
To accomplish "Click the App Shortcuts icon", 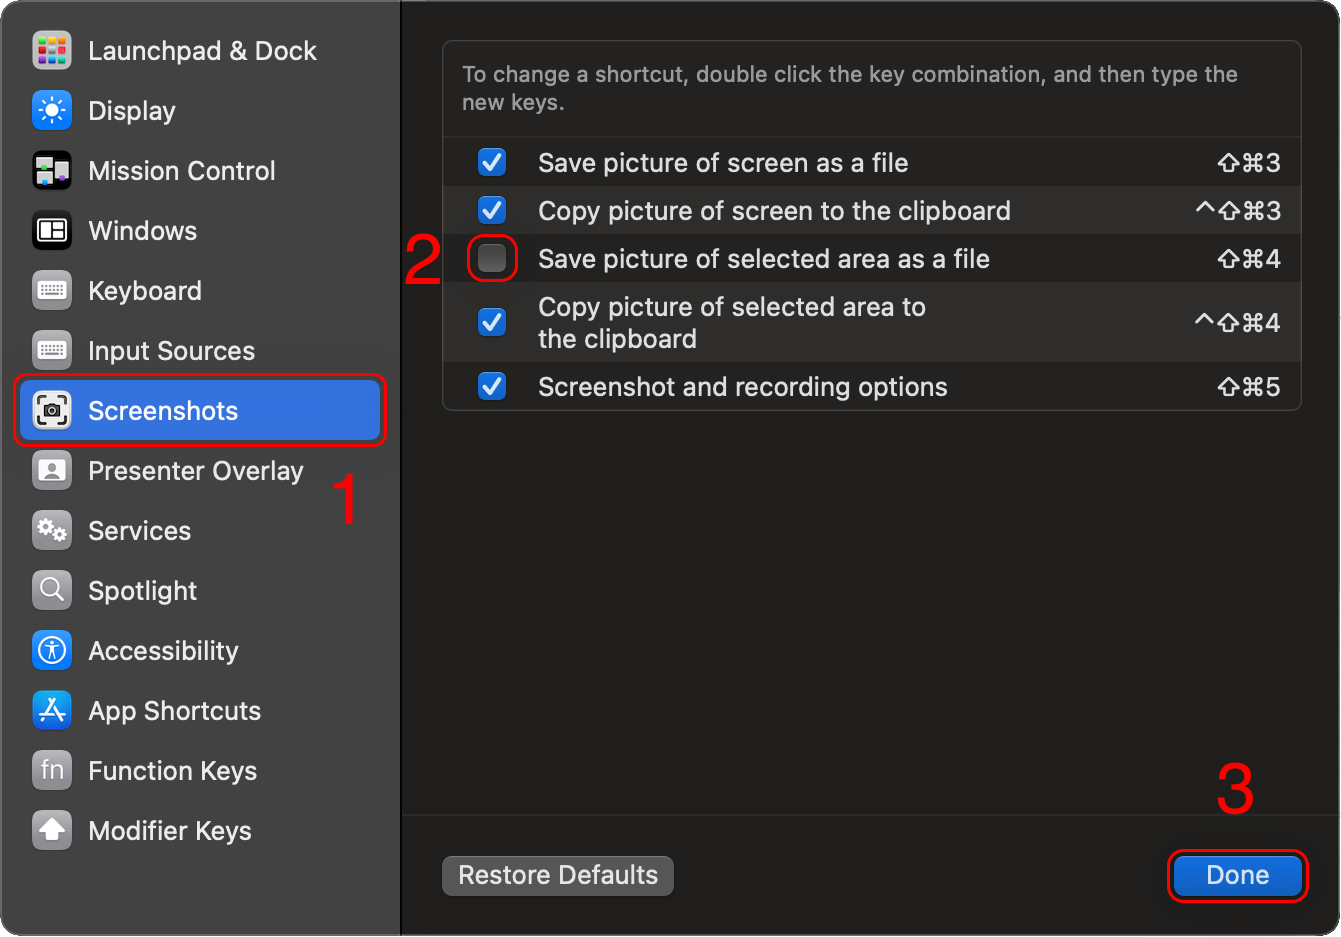I will coord(52,711).
